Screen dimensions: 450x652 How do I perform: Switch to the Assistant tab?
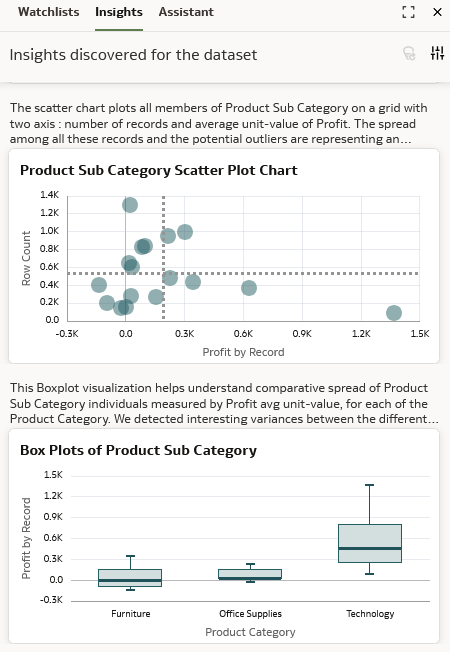click(186, 12)
